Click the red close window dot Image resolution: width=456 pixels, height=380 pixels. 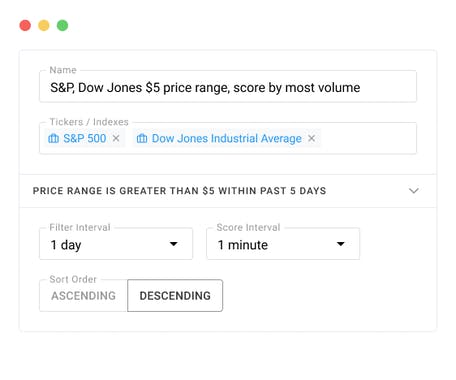(25, 25)
